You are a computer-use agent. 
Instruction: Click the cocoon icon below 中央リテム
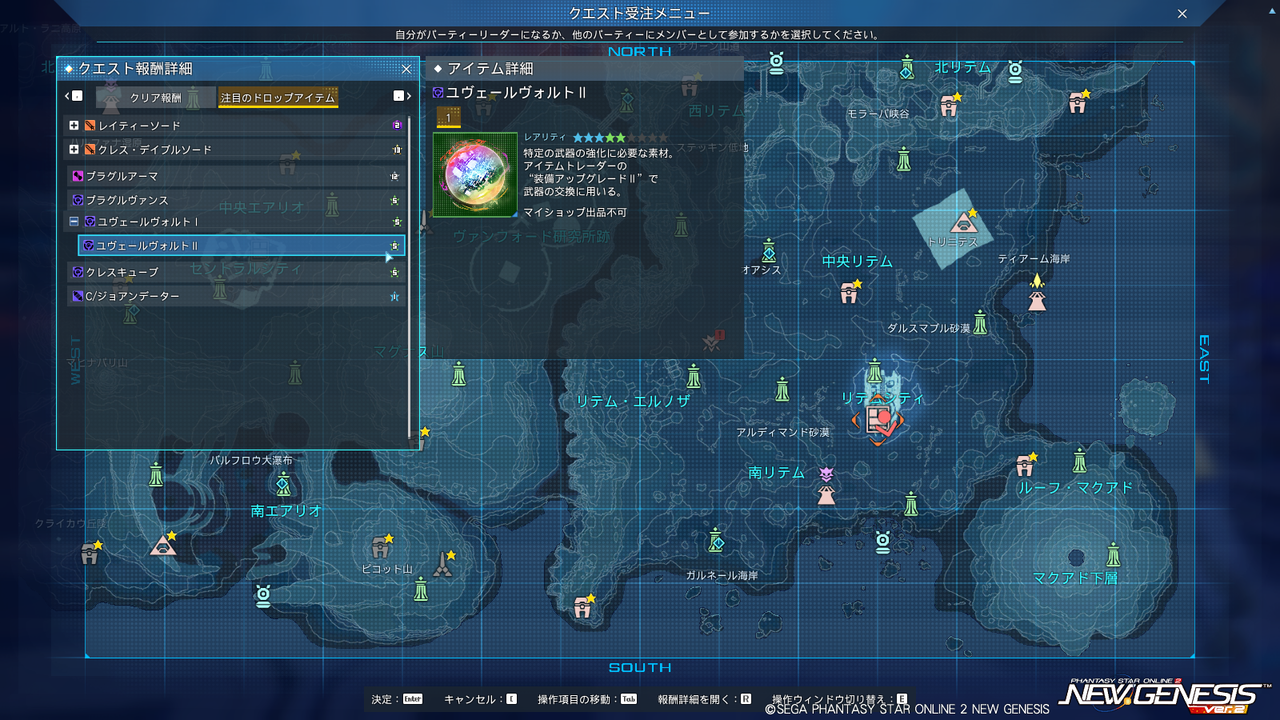850,291
